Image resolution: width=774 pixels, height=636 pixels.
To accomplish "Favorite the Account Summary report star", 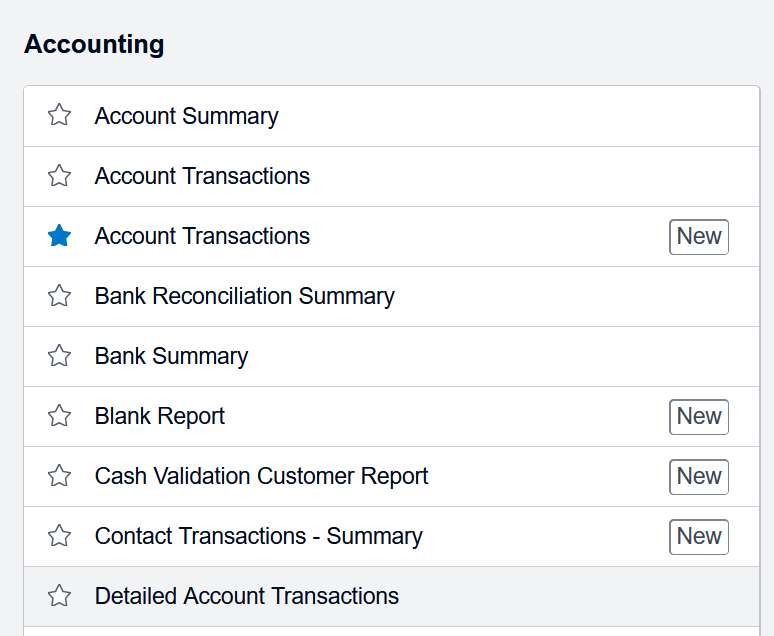I will coord(60,116).
